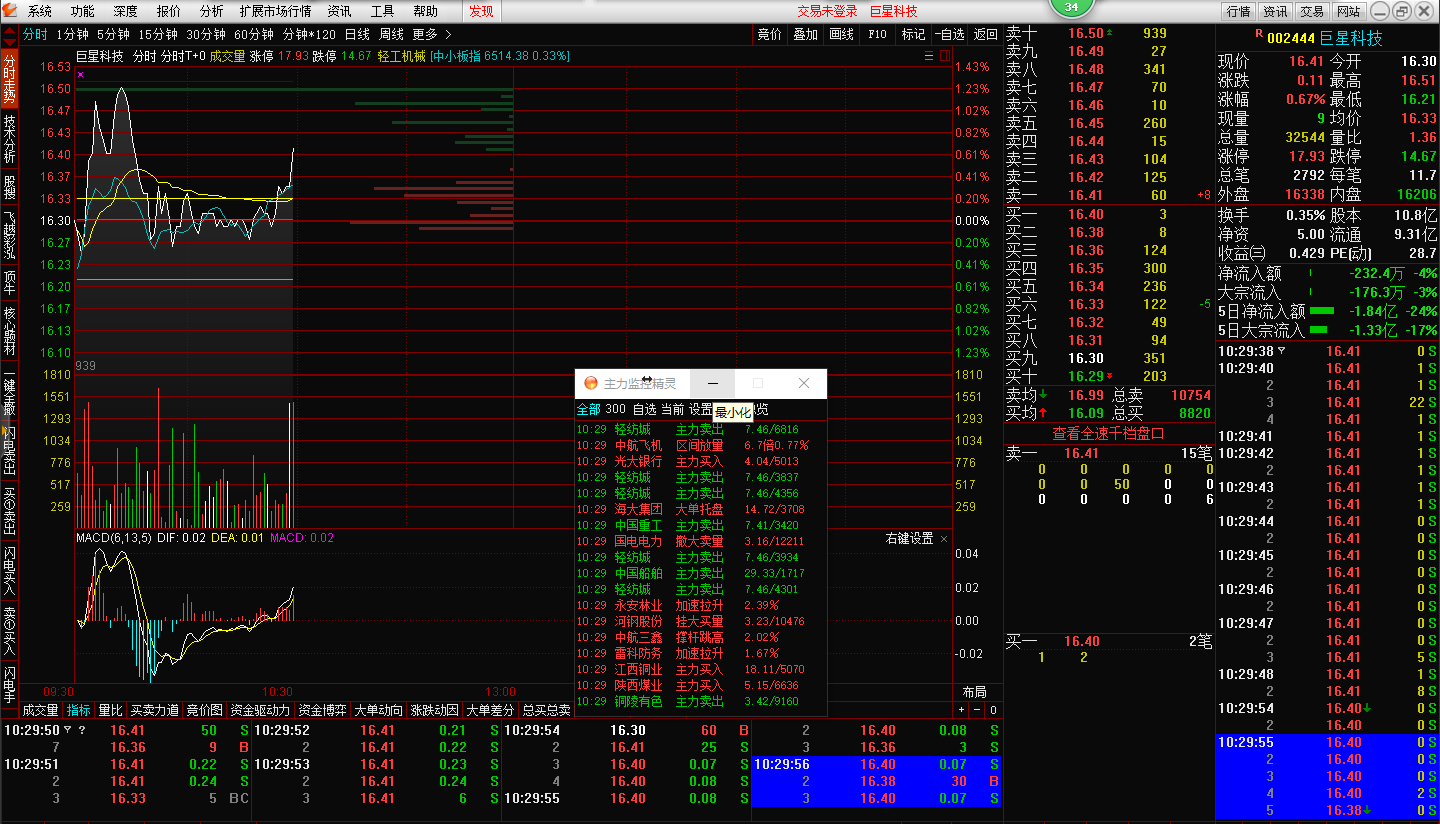Click the 画线 drawing toolbar button
Image resolution: width=1440 pixels, height=824 pixels.
(x=842, y=34)
